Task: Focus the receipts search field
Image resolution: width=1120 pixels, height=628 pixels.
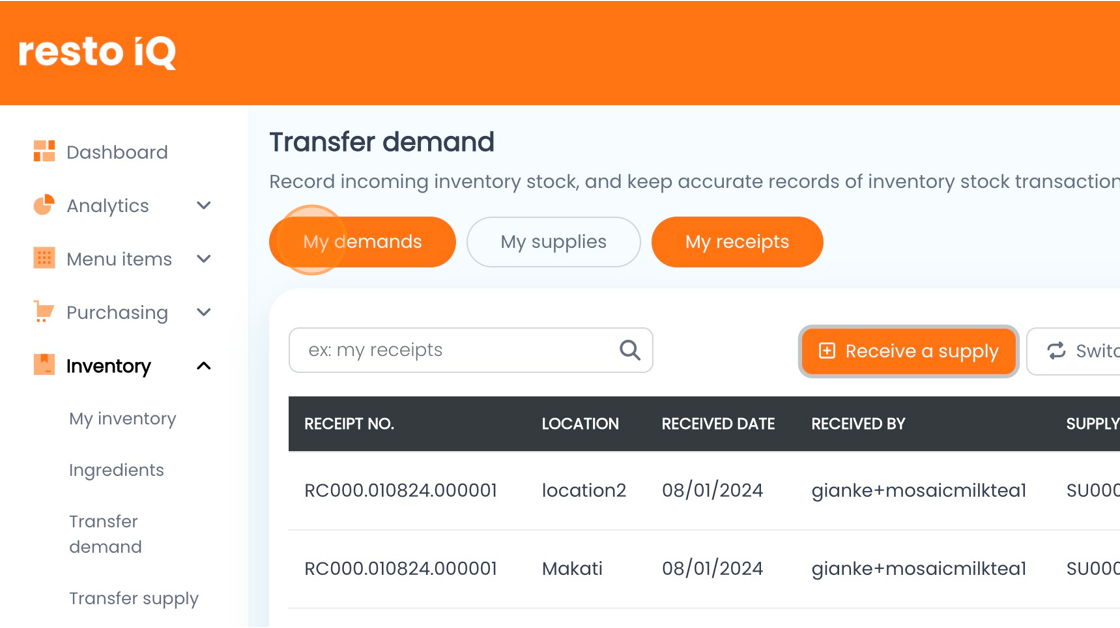Action: click(x=455, y=350)
